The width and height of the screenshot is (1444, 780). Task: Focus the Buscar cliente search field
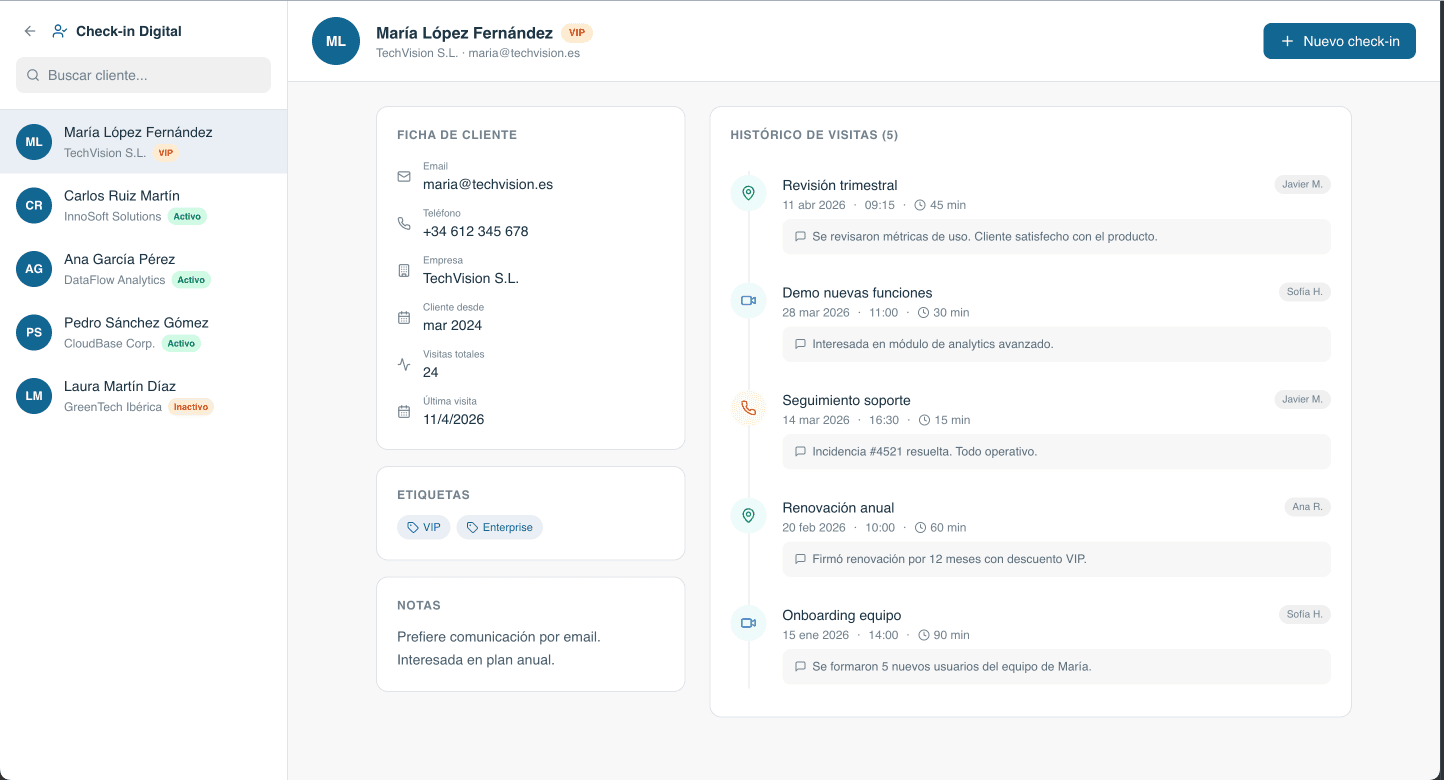click(144, 75)
